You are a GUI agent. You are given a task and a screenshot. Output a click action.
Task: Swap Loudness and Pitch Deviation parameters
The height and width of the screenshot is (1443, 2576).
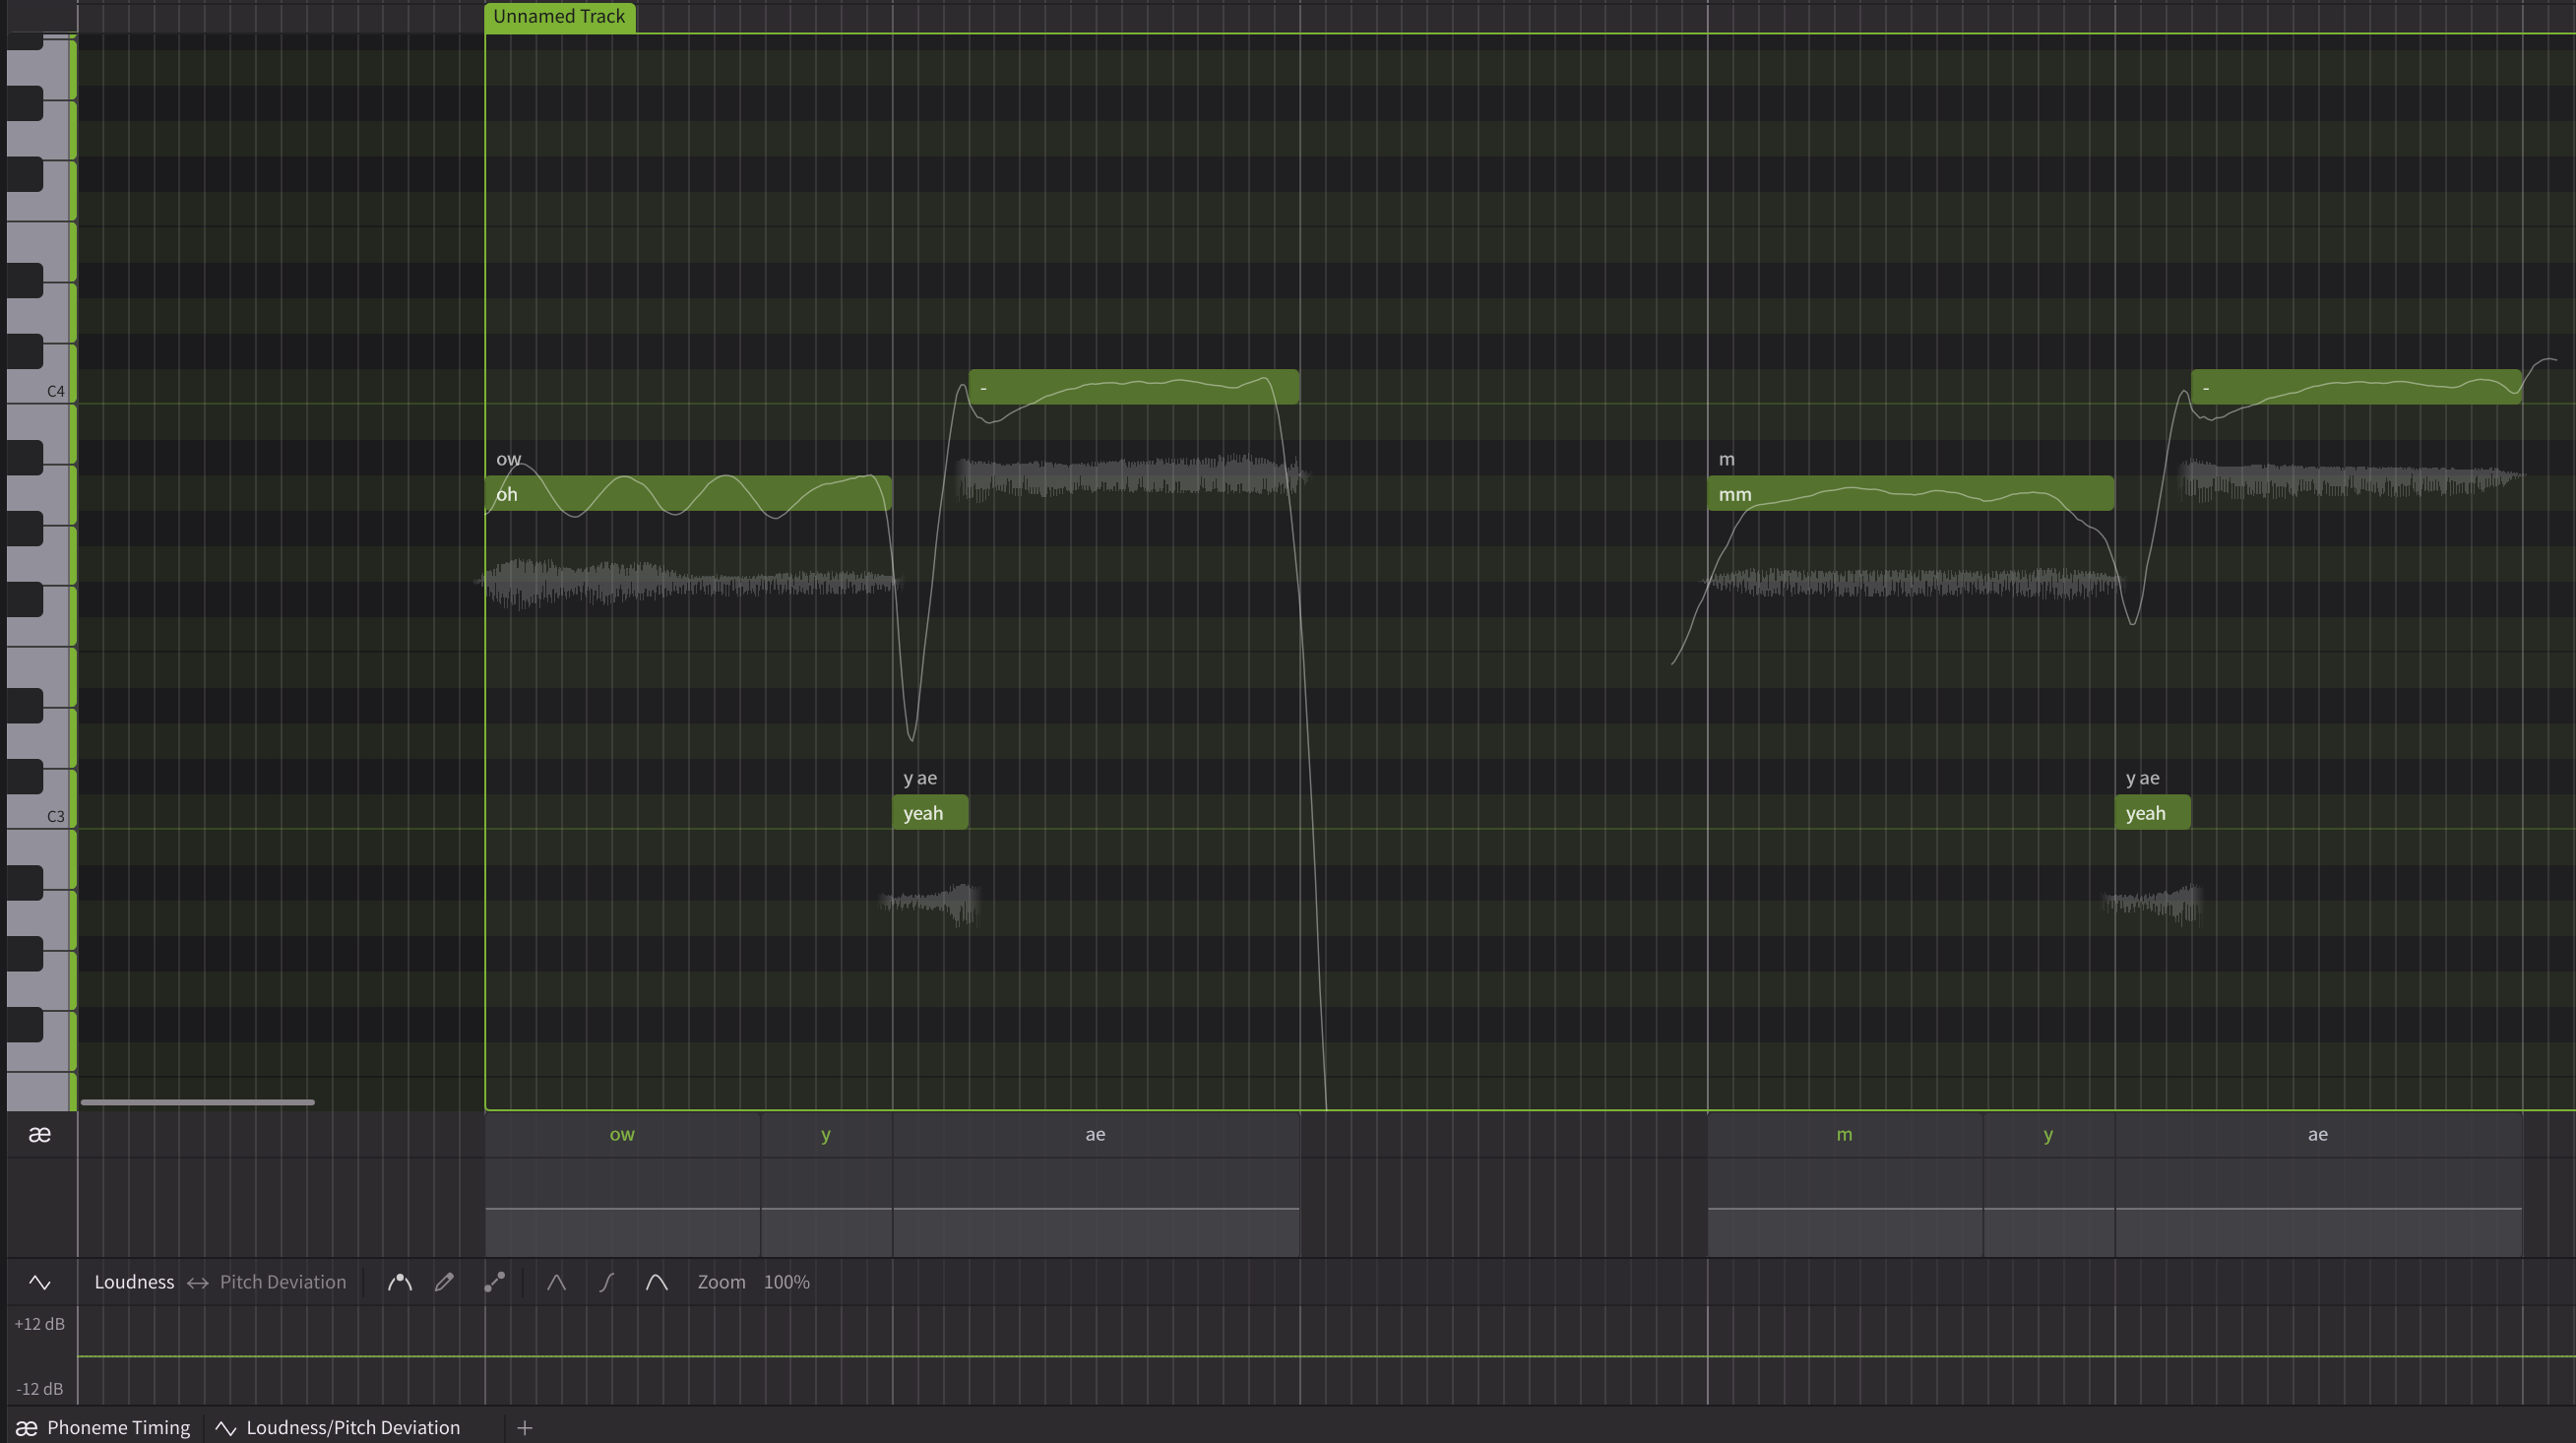pos(197,1283)
